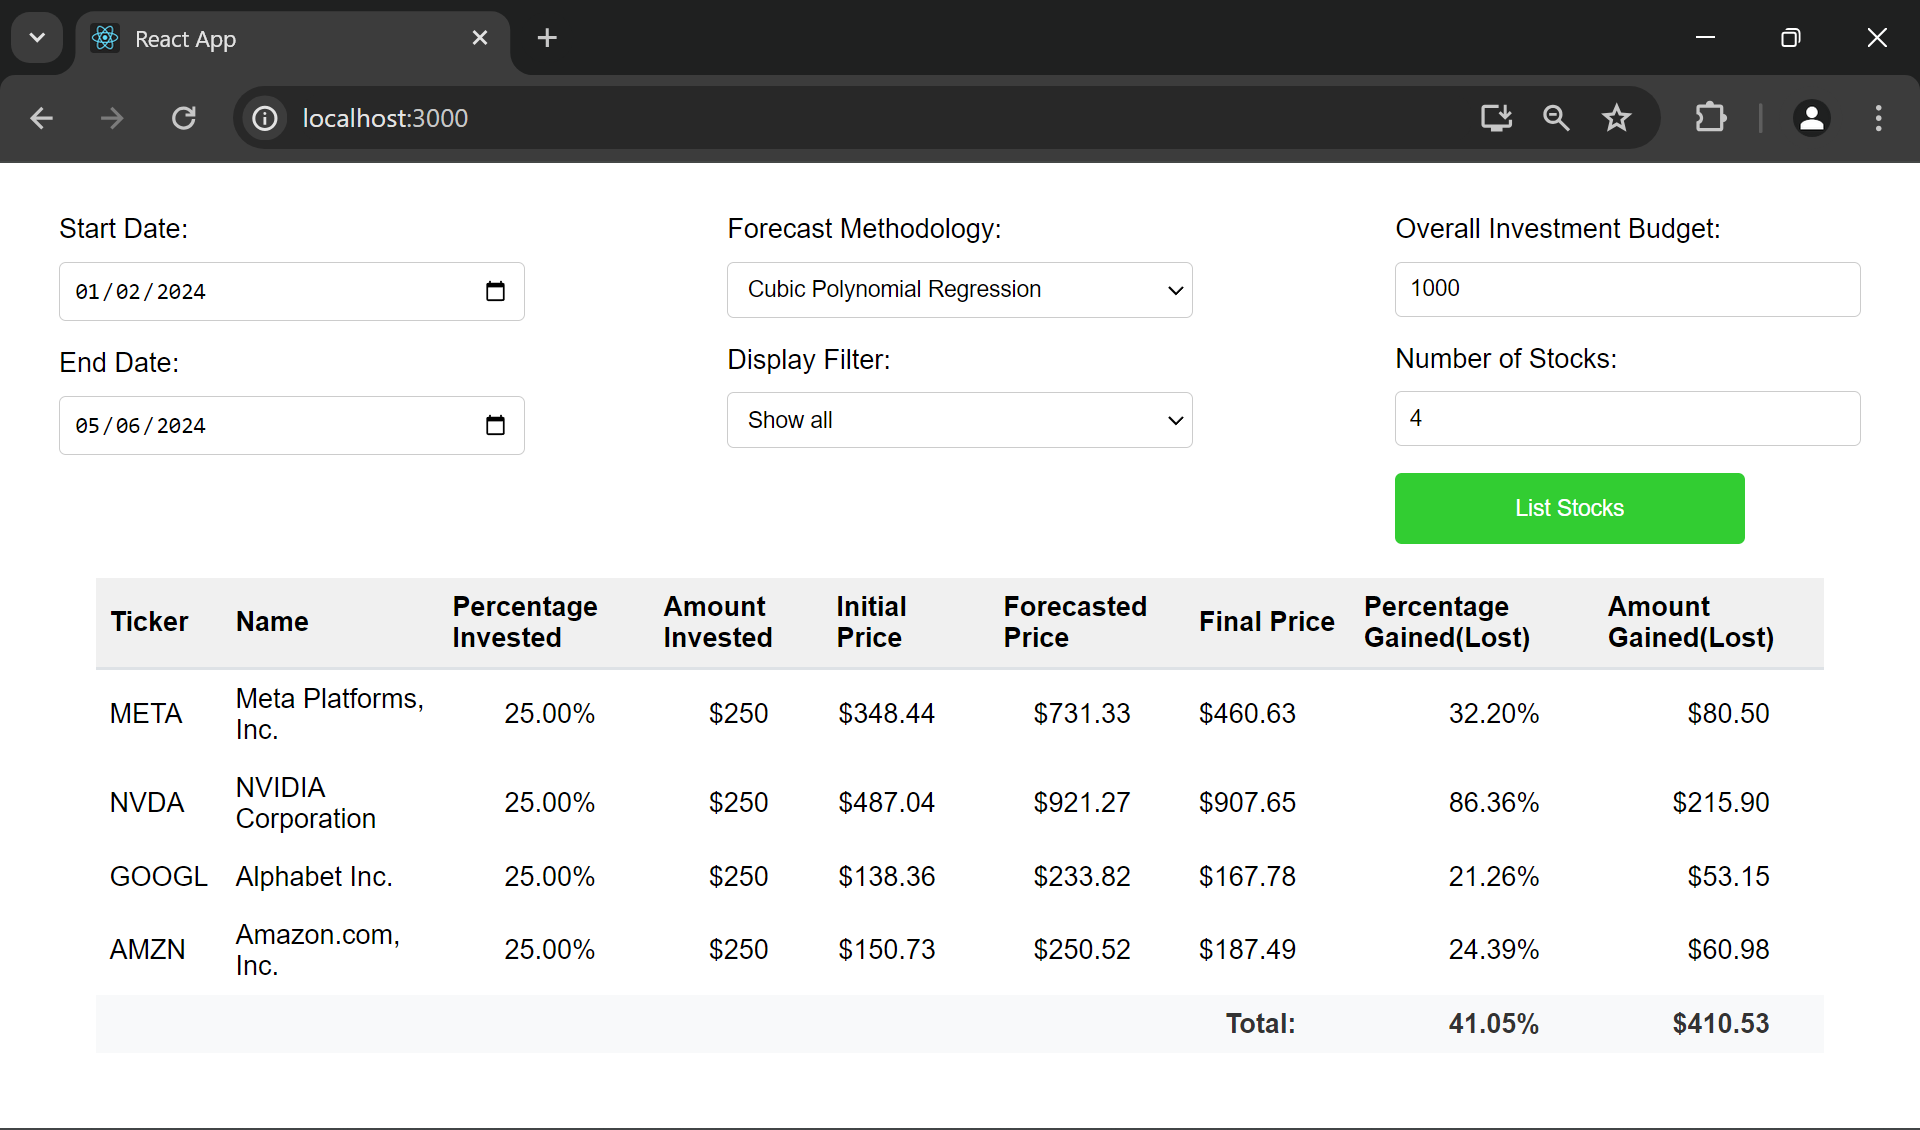Viewport: 1920px width, 1130px height.
Task: Open the tab search chevron dropdown
Action: [37, 38]
